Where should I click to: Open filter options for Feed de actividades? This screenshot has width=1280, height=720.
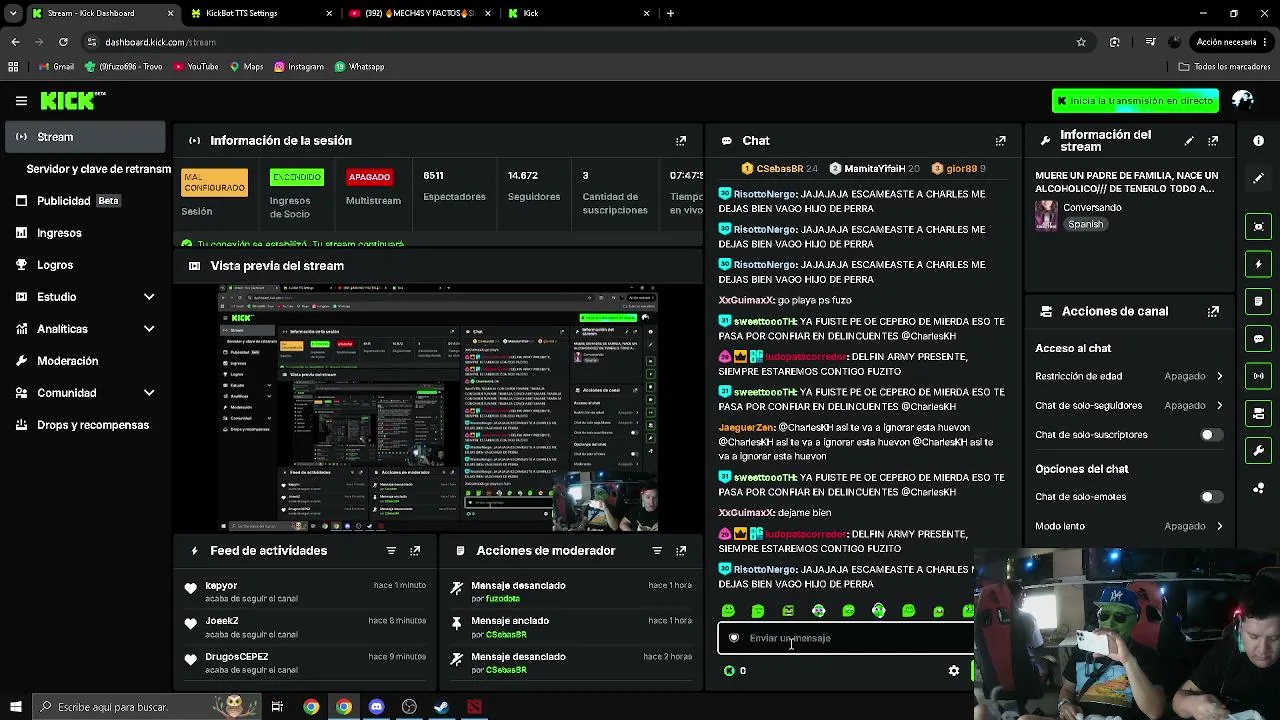[x=391, y=551]
